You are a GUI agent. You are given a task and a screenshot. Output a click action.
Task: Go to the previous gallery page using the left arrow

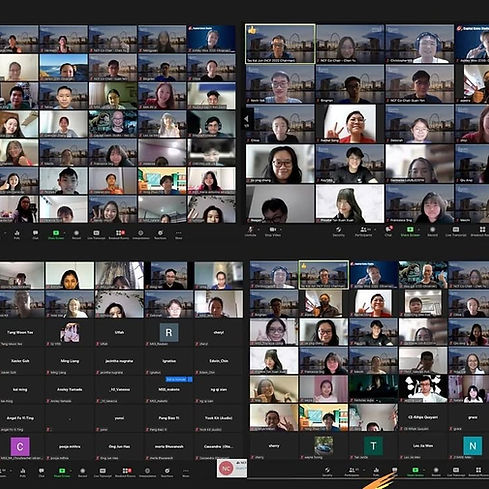tap(247, 119)
